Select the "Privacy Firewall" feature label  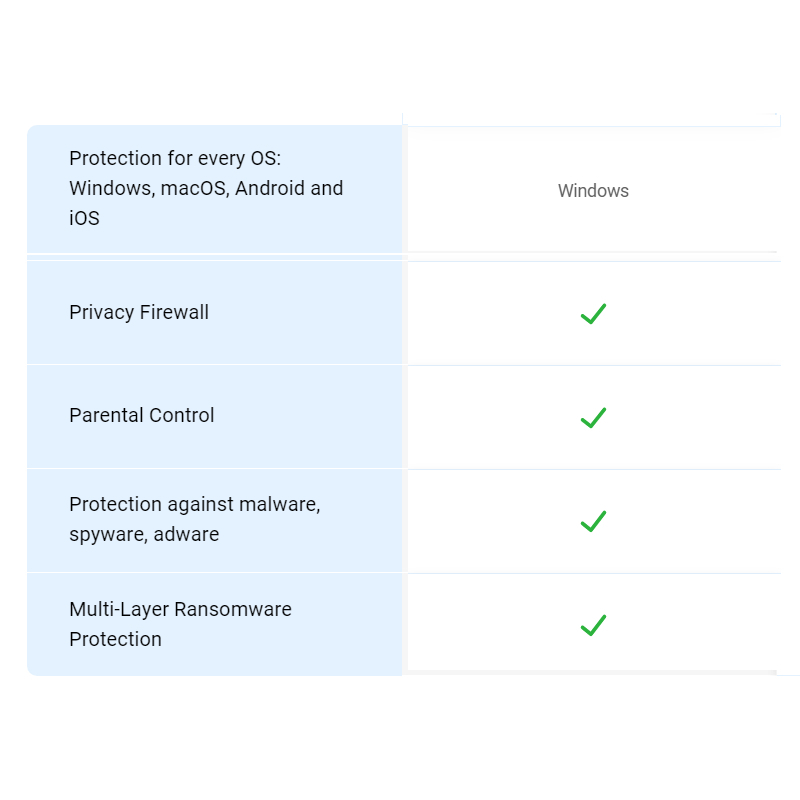coord(139,313)
